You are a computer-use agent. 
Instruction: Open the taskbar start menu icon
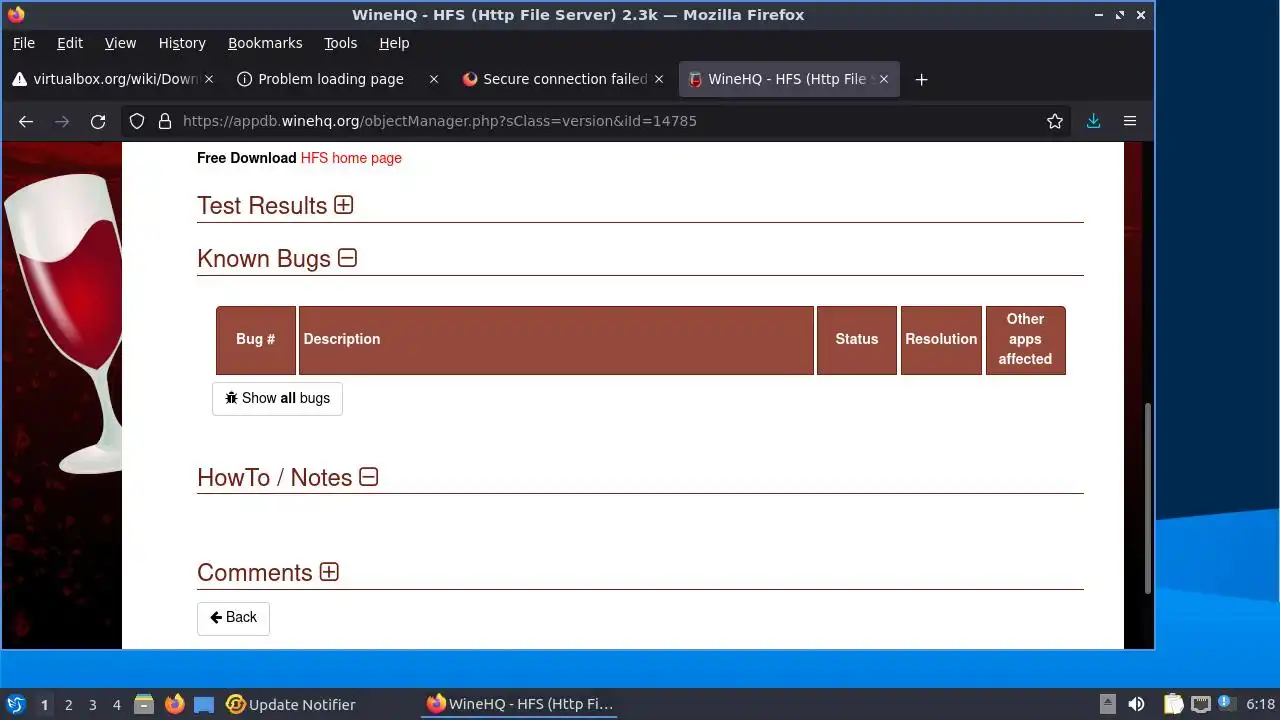15,704
